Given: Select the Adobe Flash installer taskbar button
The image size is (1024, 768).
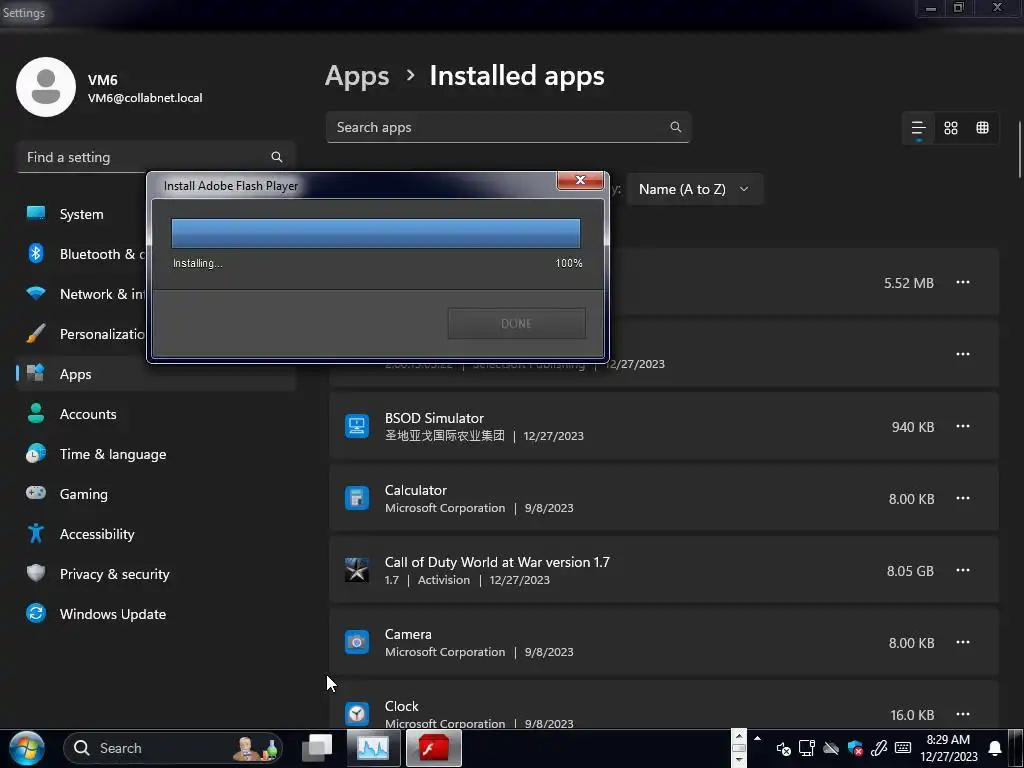Looking at the screenshot, I should (x=434, y=748).
